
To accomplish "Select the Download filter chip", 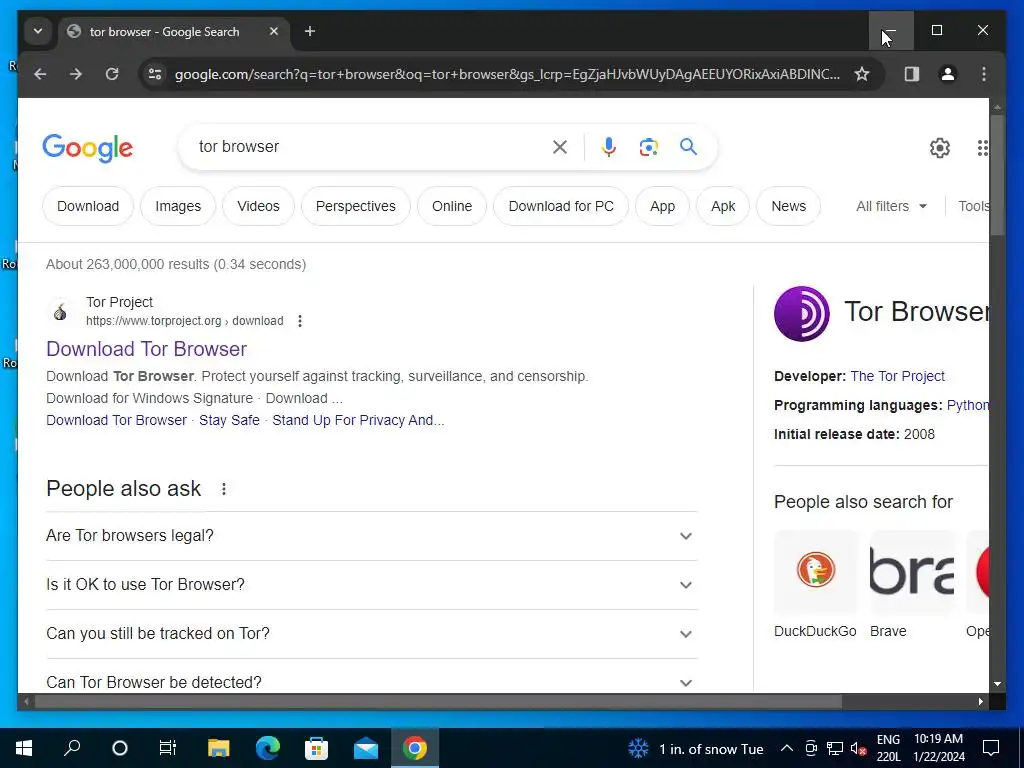I will click(88, 206).
